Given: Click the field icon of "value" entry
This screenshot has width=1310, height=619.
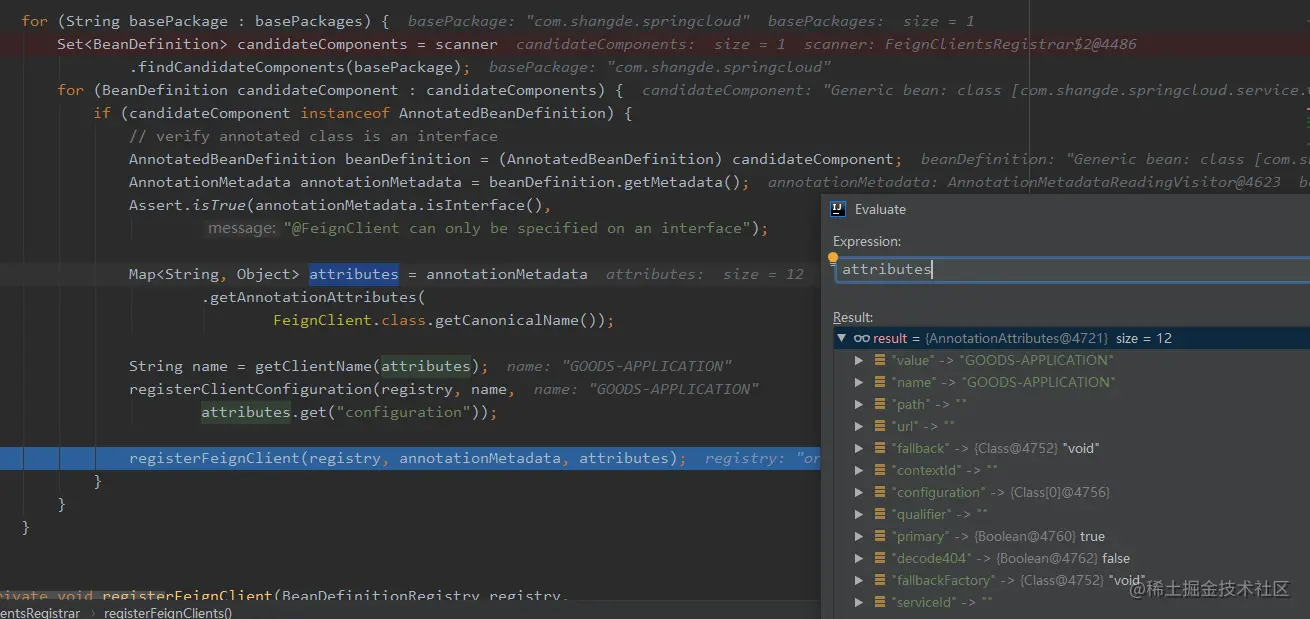Looking at the screenshot, I should click(x=880, y=360).
